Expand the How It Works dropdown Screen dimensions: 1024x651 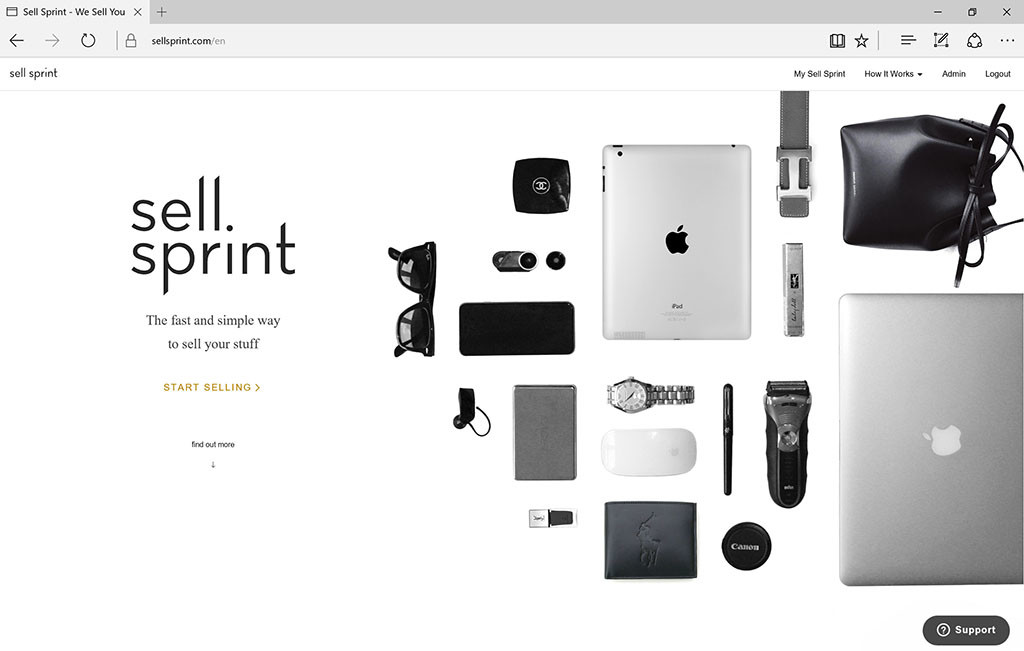pyautogui.click(x=893, y=74)
